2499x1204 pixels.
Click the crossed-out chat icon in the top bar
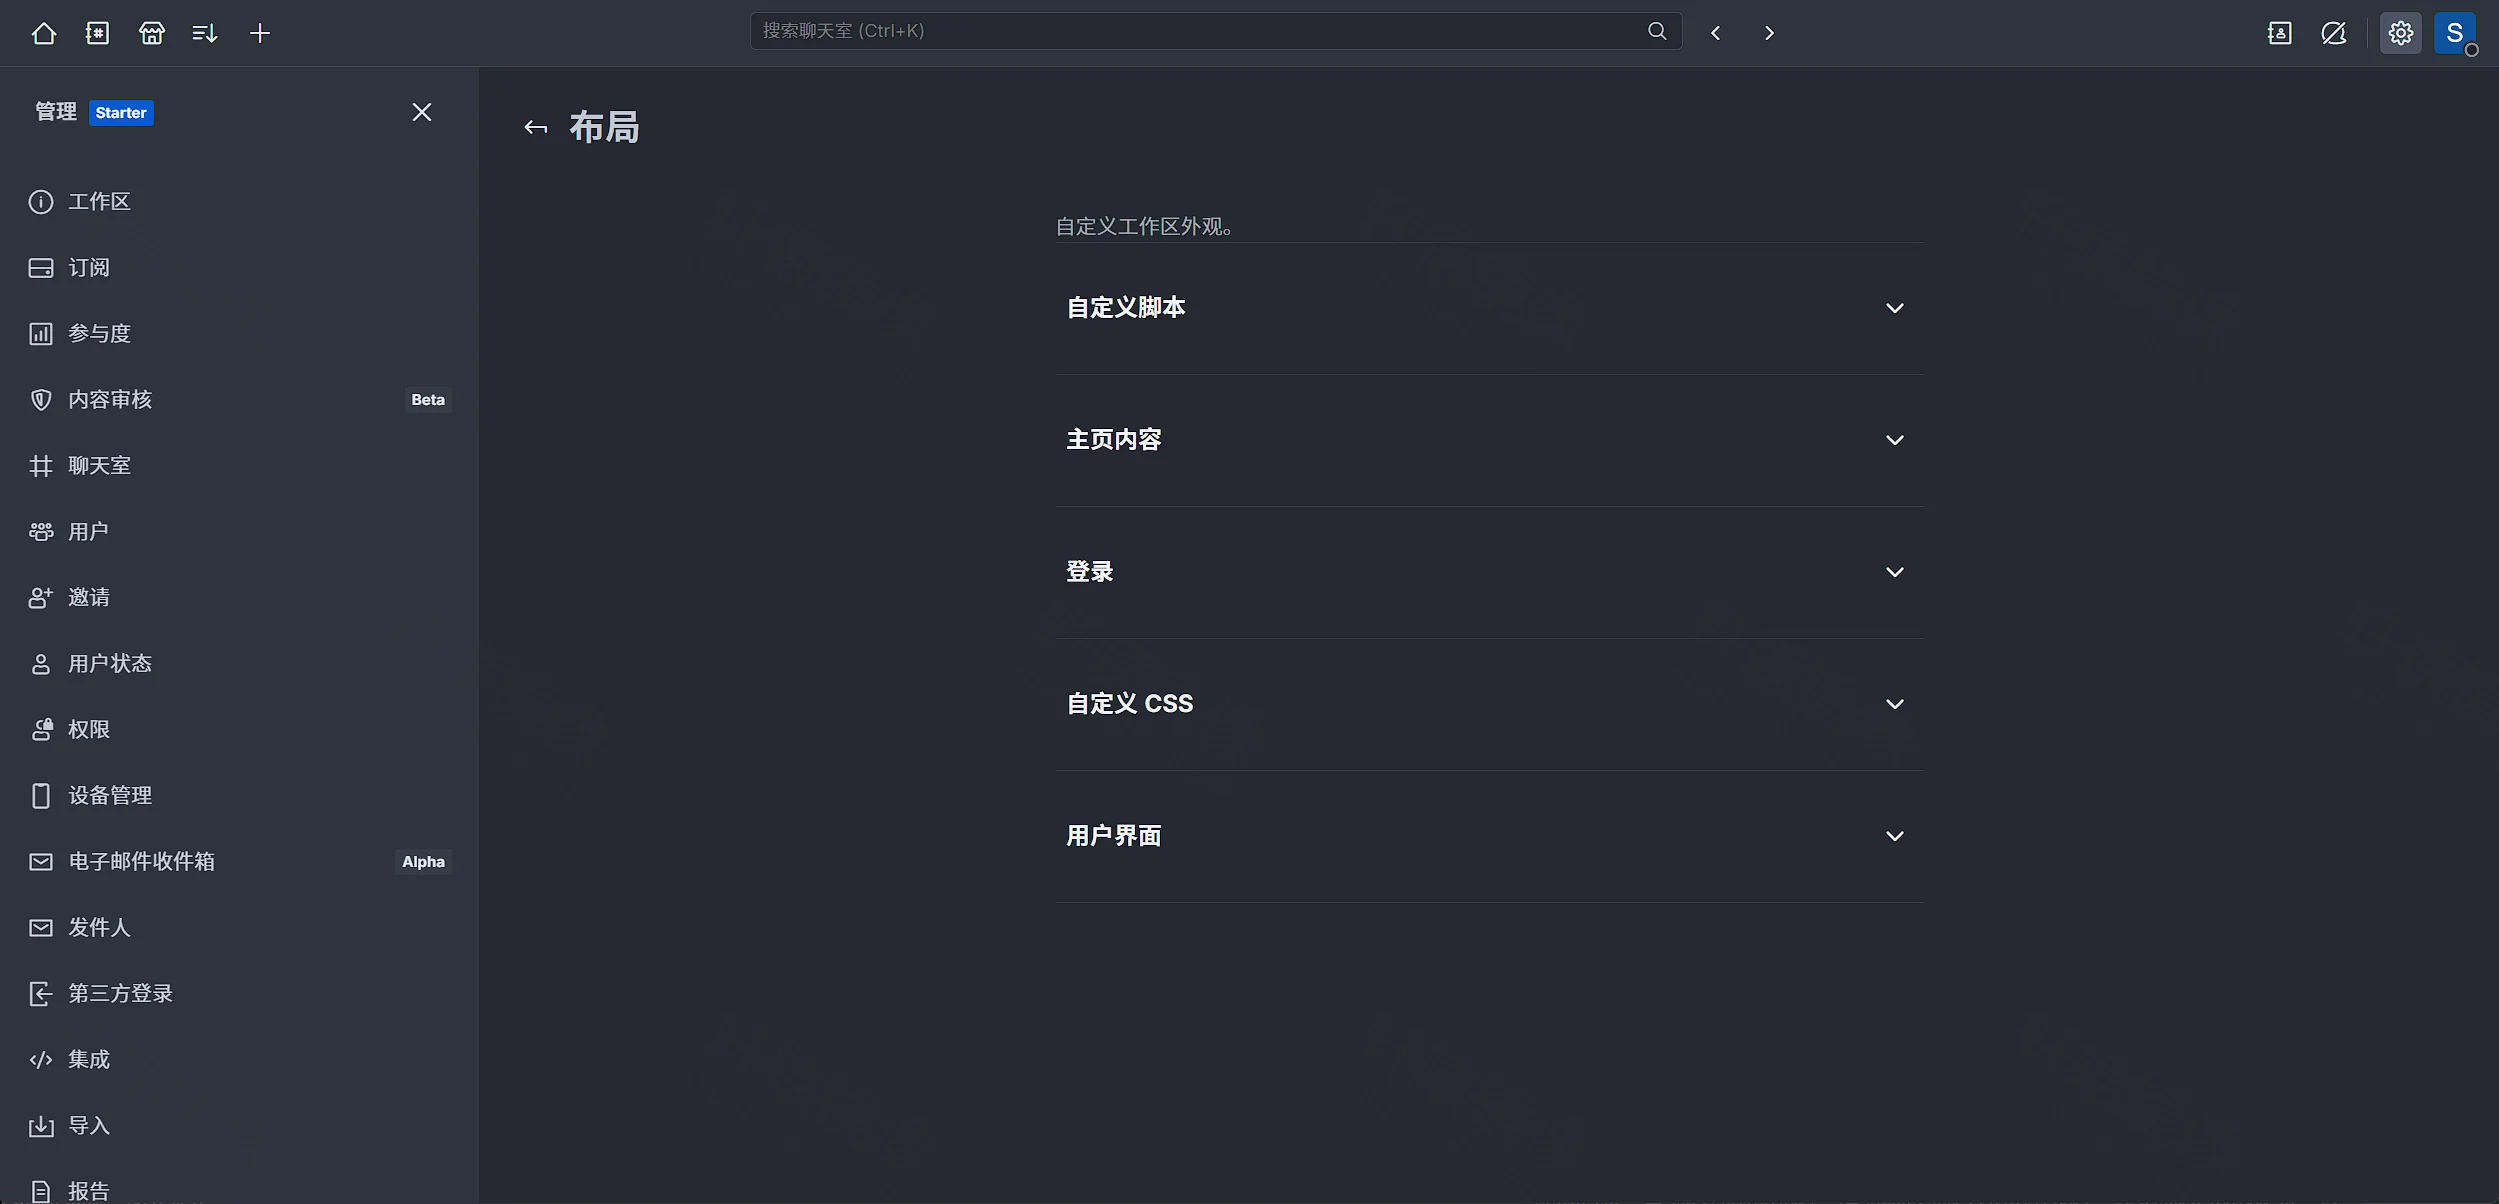(x=2334, y=33)
